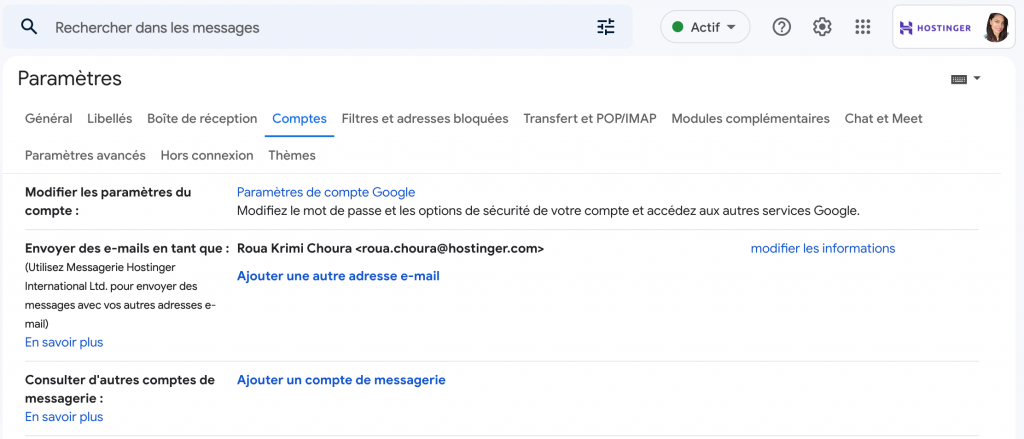The image size is (1024, 439).
Task: Click Ajouter une autre adresse e-mail
Action: [x=338, y=275]
